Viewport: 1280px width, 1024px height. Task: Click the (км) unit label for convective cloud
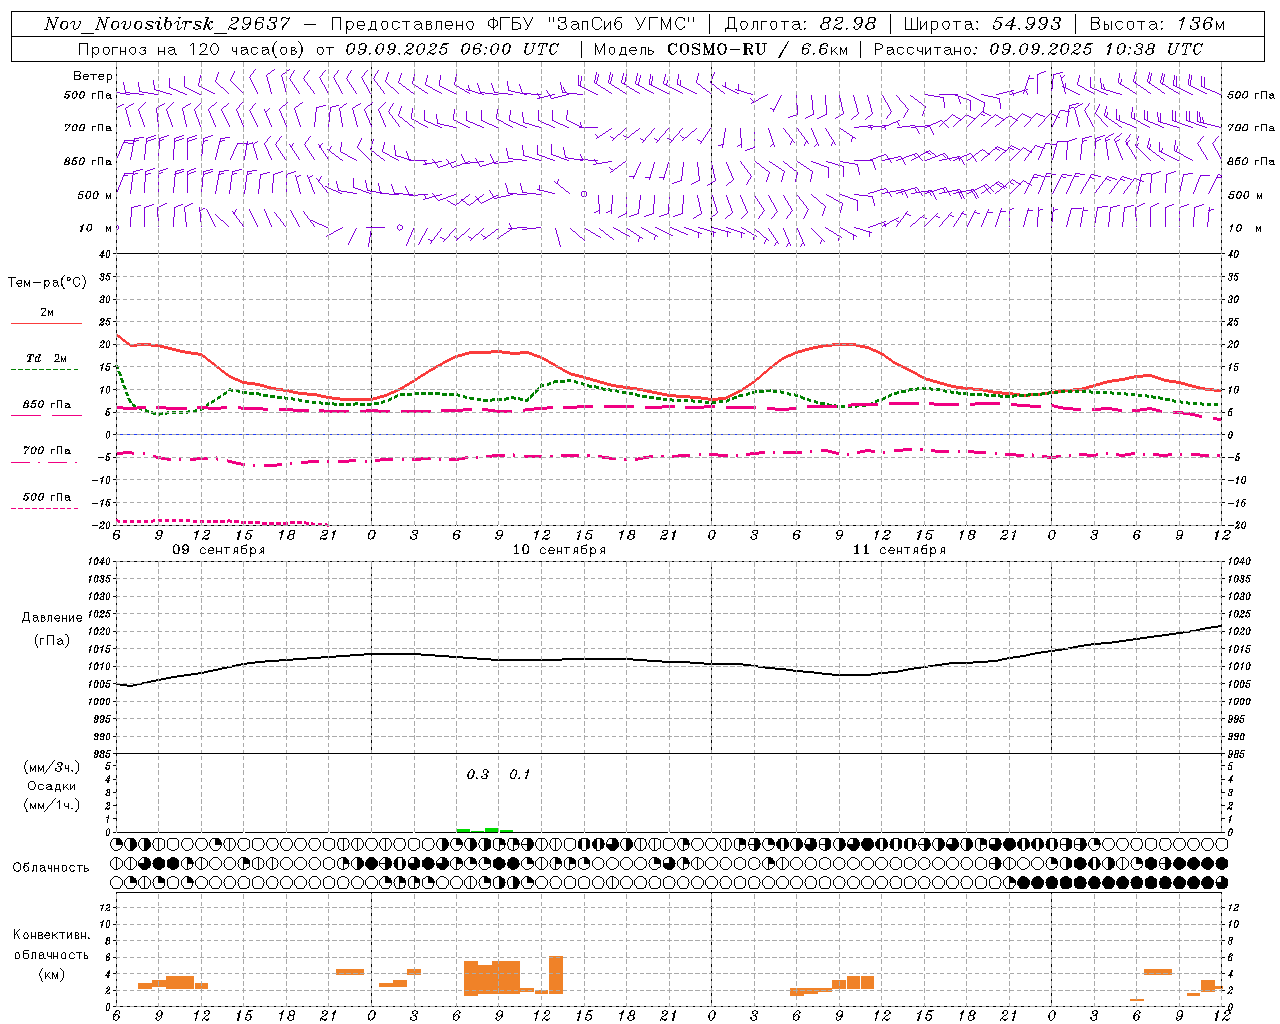tap(52, 974)
